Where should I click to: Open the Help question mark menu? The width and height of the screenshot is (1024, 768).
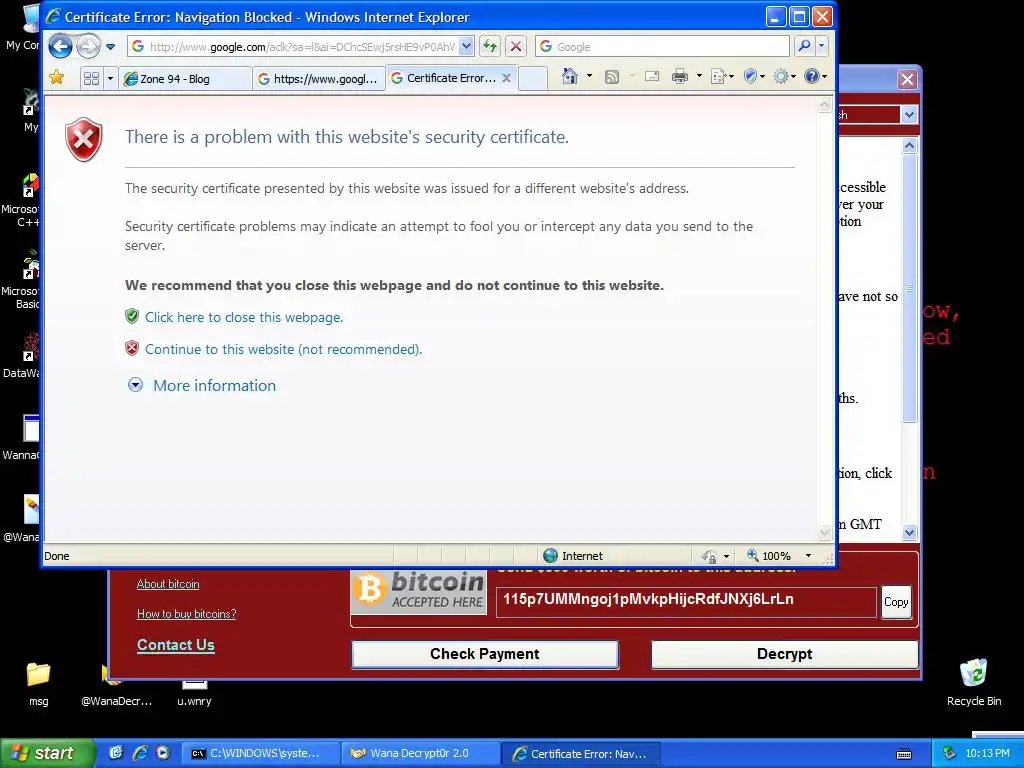(x=815, y=77)
